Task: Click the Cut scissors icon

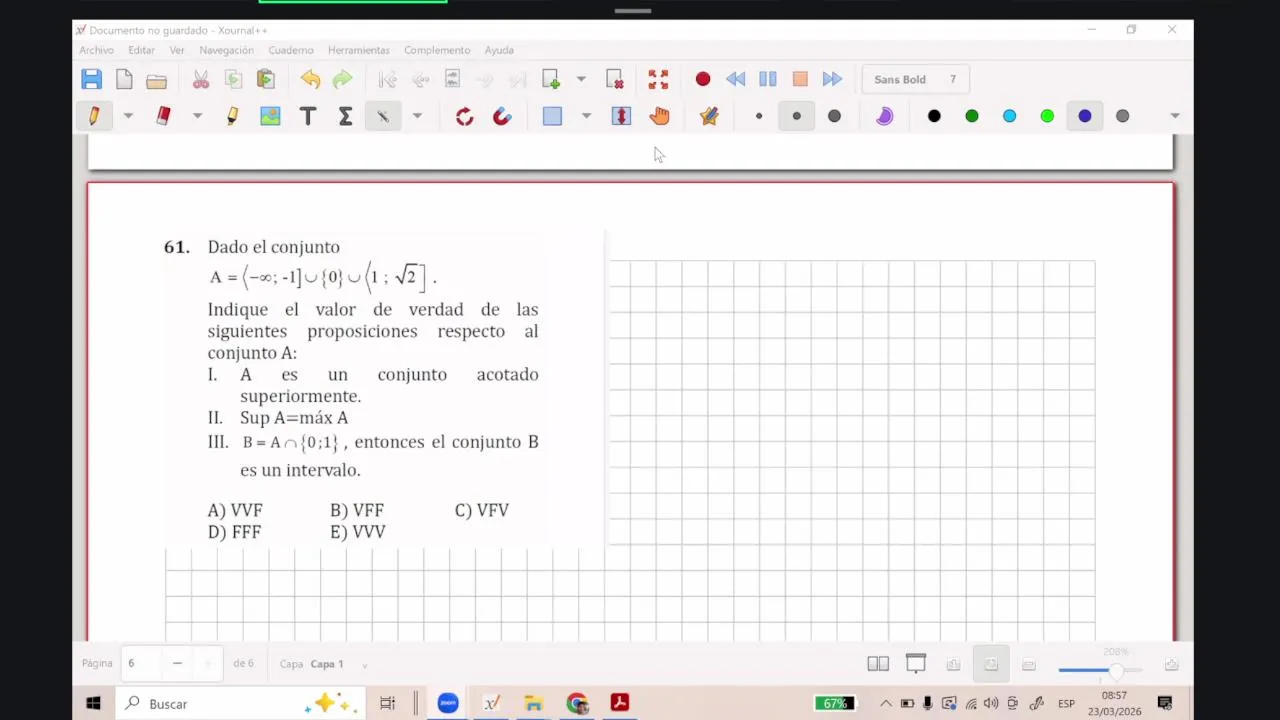Action: [201, 79]
